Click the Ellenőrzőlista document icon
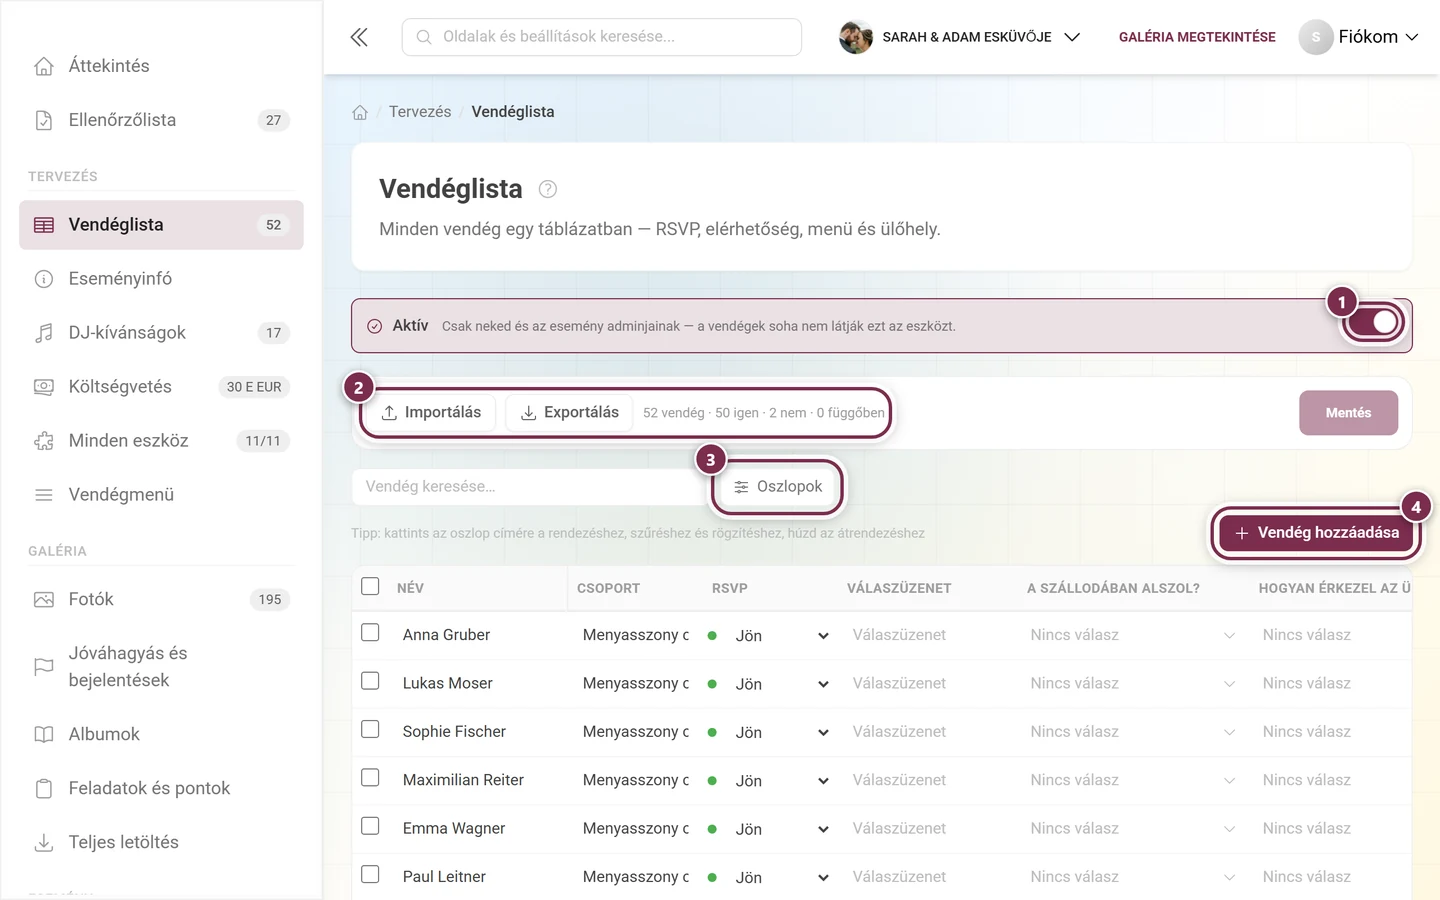 point(44,120)
